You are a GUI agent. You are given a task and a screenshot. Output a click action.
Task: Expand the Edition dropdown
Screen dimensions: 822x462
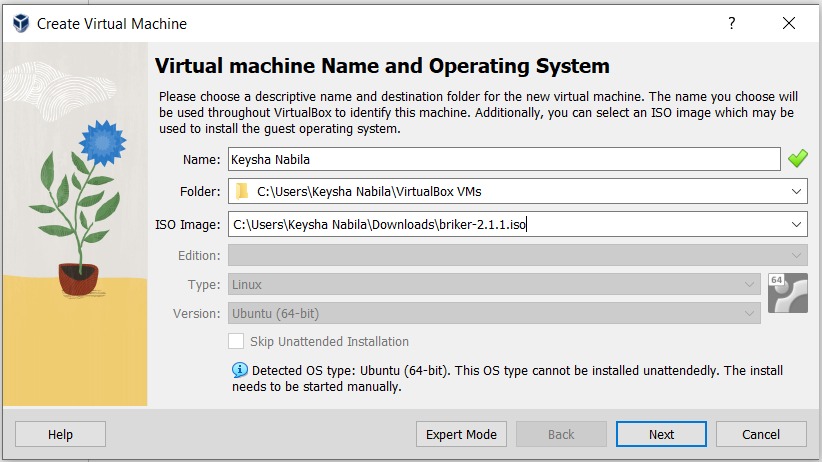pos(796,255)
